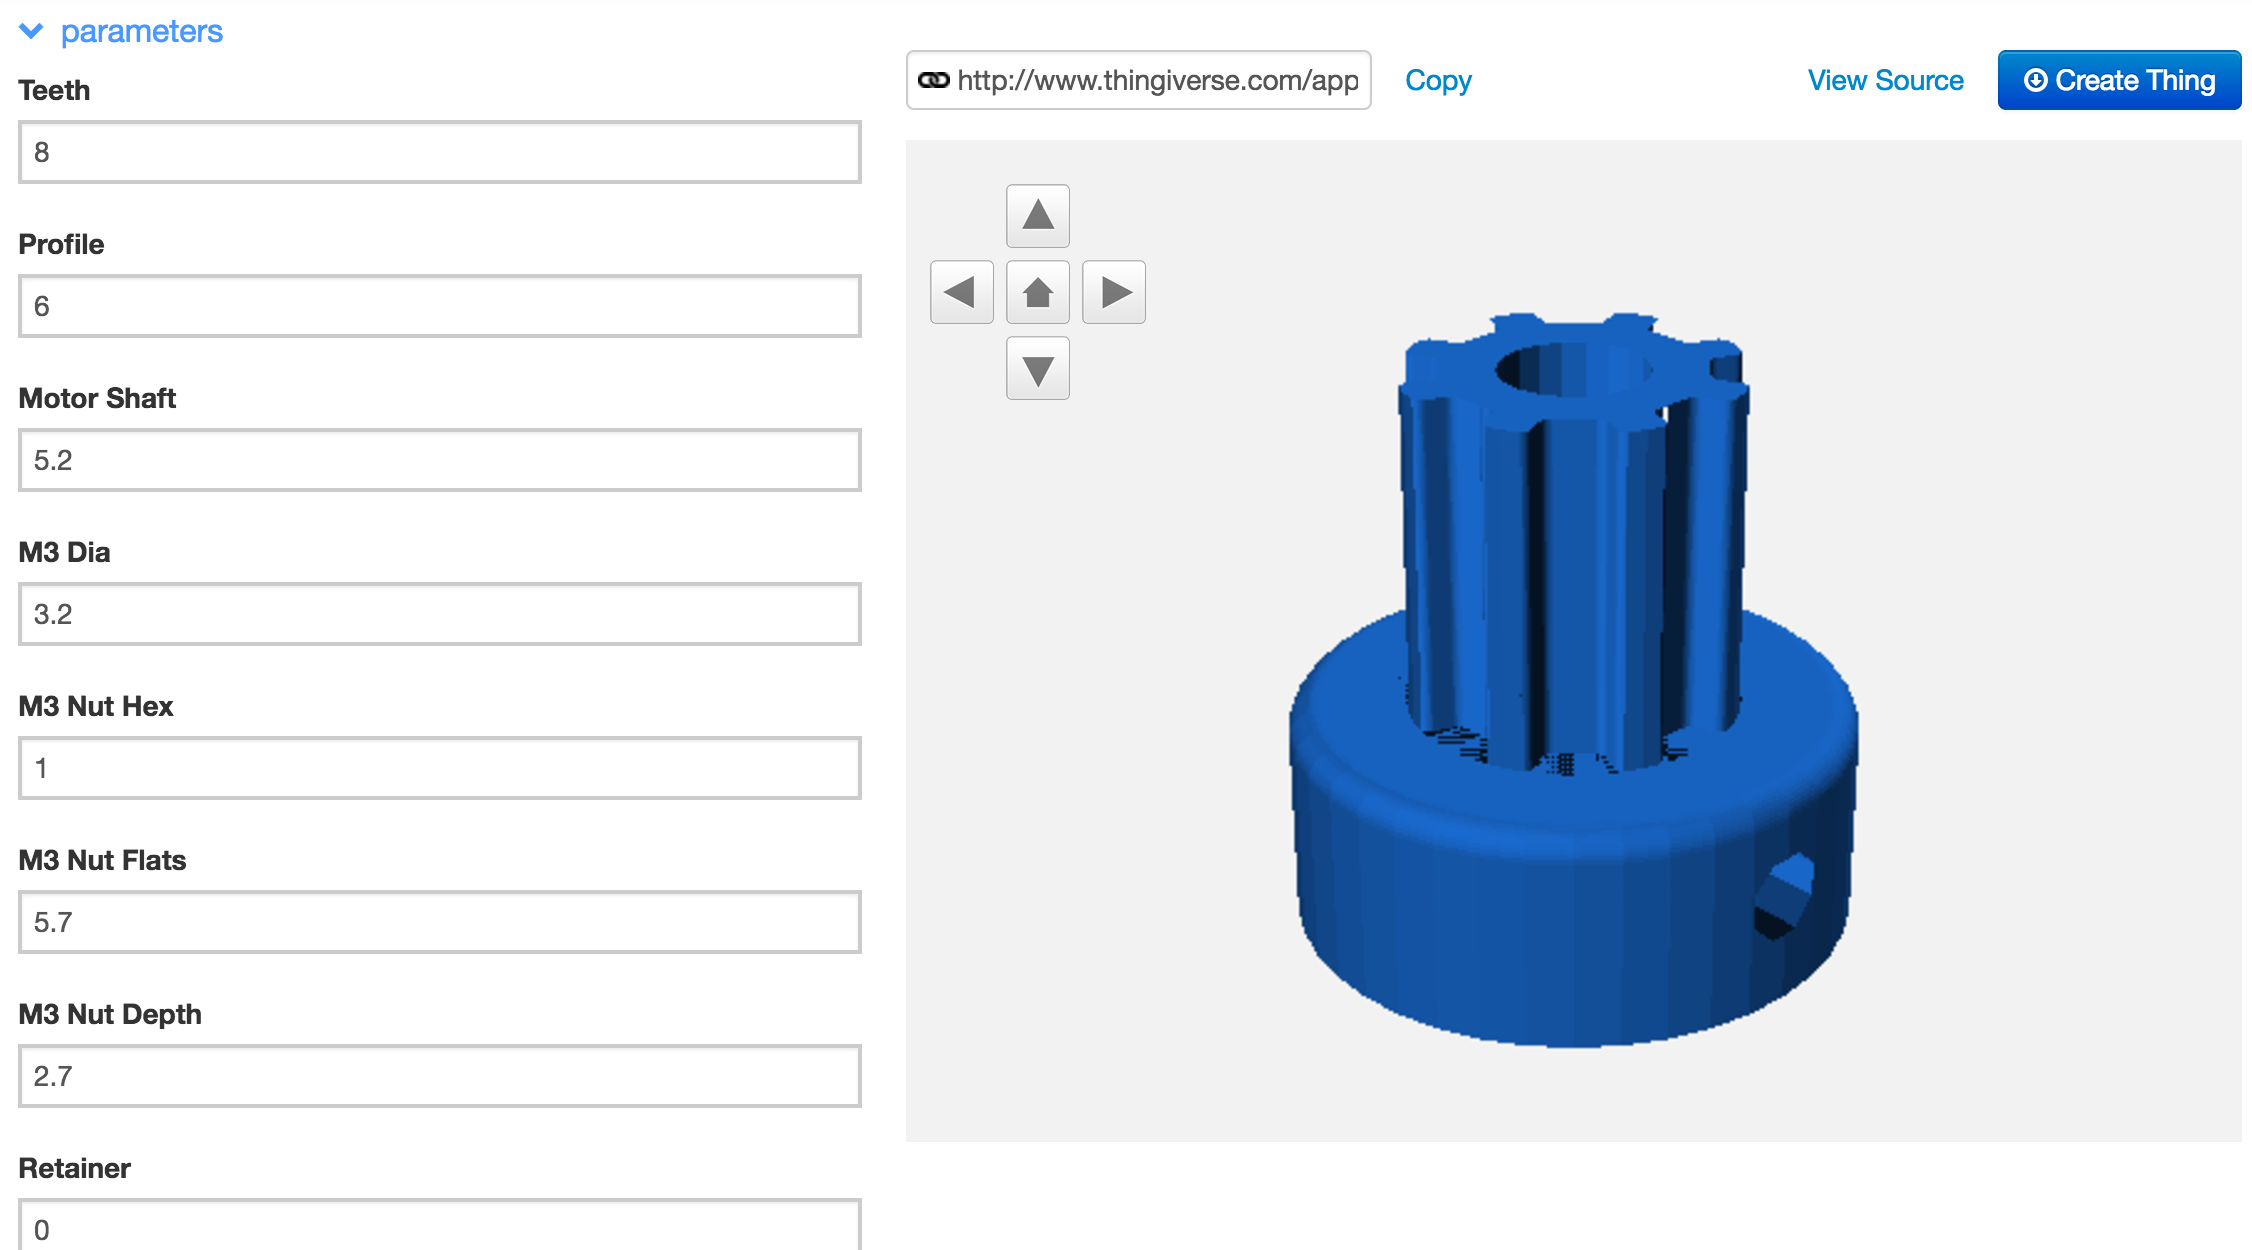The height and width of the screenshot is (1250, 2252).
Task: Click the M3 Dia label
Action: point(64,552)
